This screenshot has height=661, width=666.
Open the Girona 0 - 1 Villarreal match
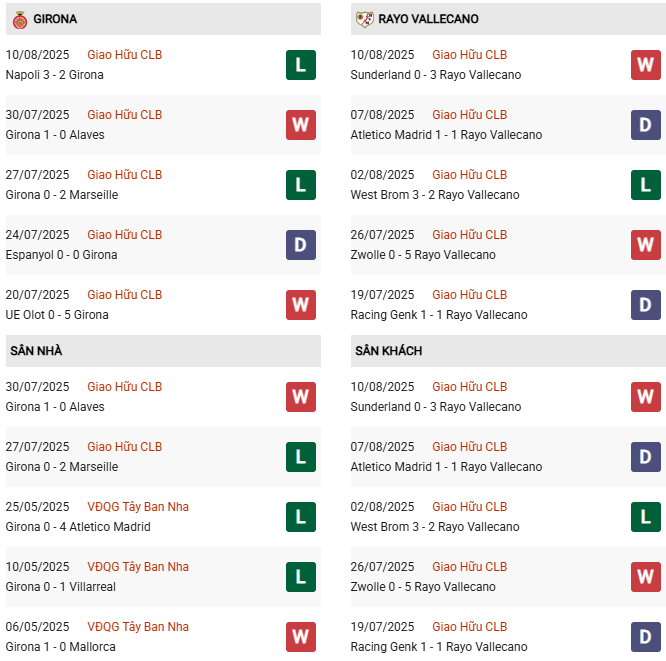pyautogui.click(x=61, y=587)
